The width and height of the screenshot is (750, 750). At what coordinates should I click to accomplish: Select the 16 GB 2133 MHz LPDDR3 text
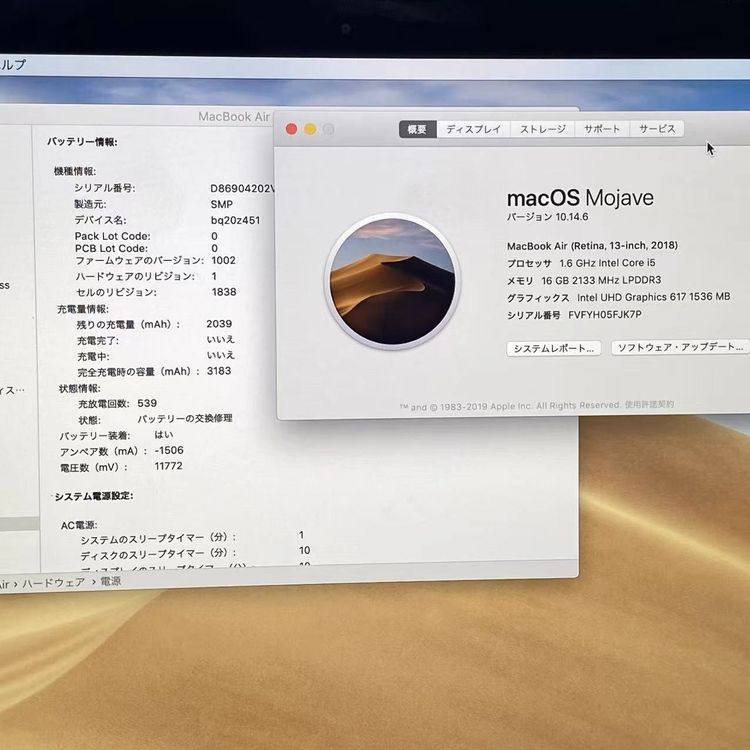(x=601, y=280)
